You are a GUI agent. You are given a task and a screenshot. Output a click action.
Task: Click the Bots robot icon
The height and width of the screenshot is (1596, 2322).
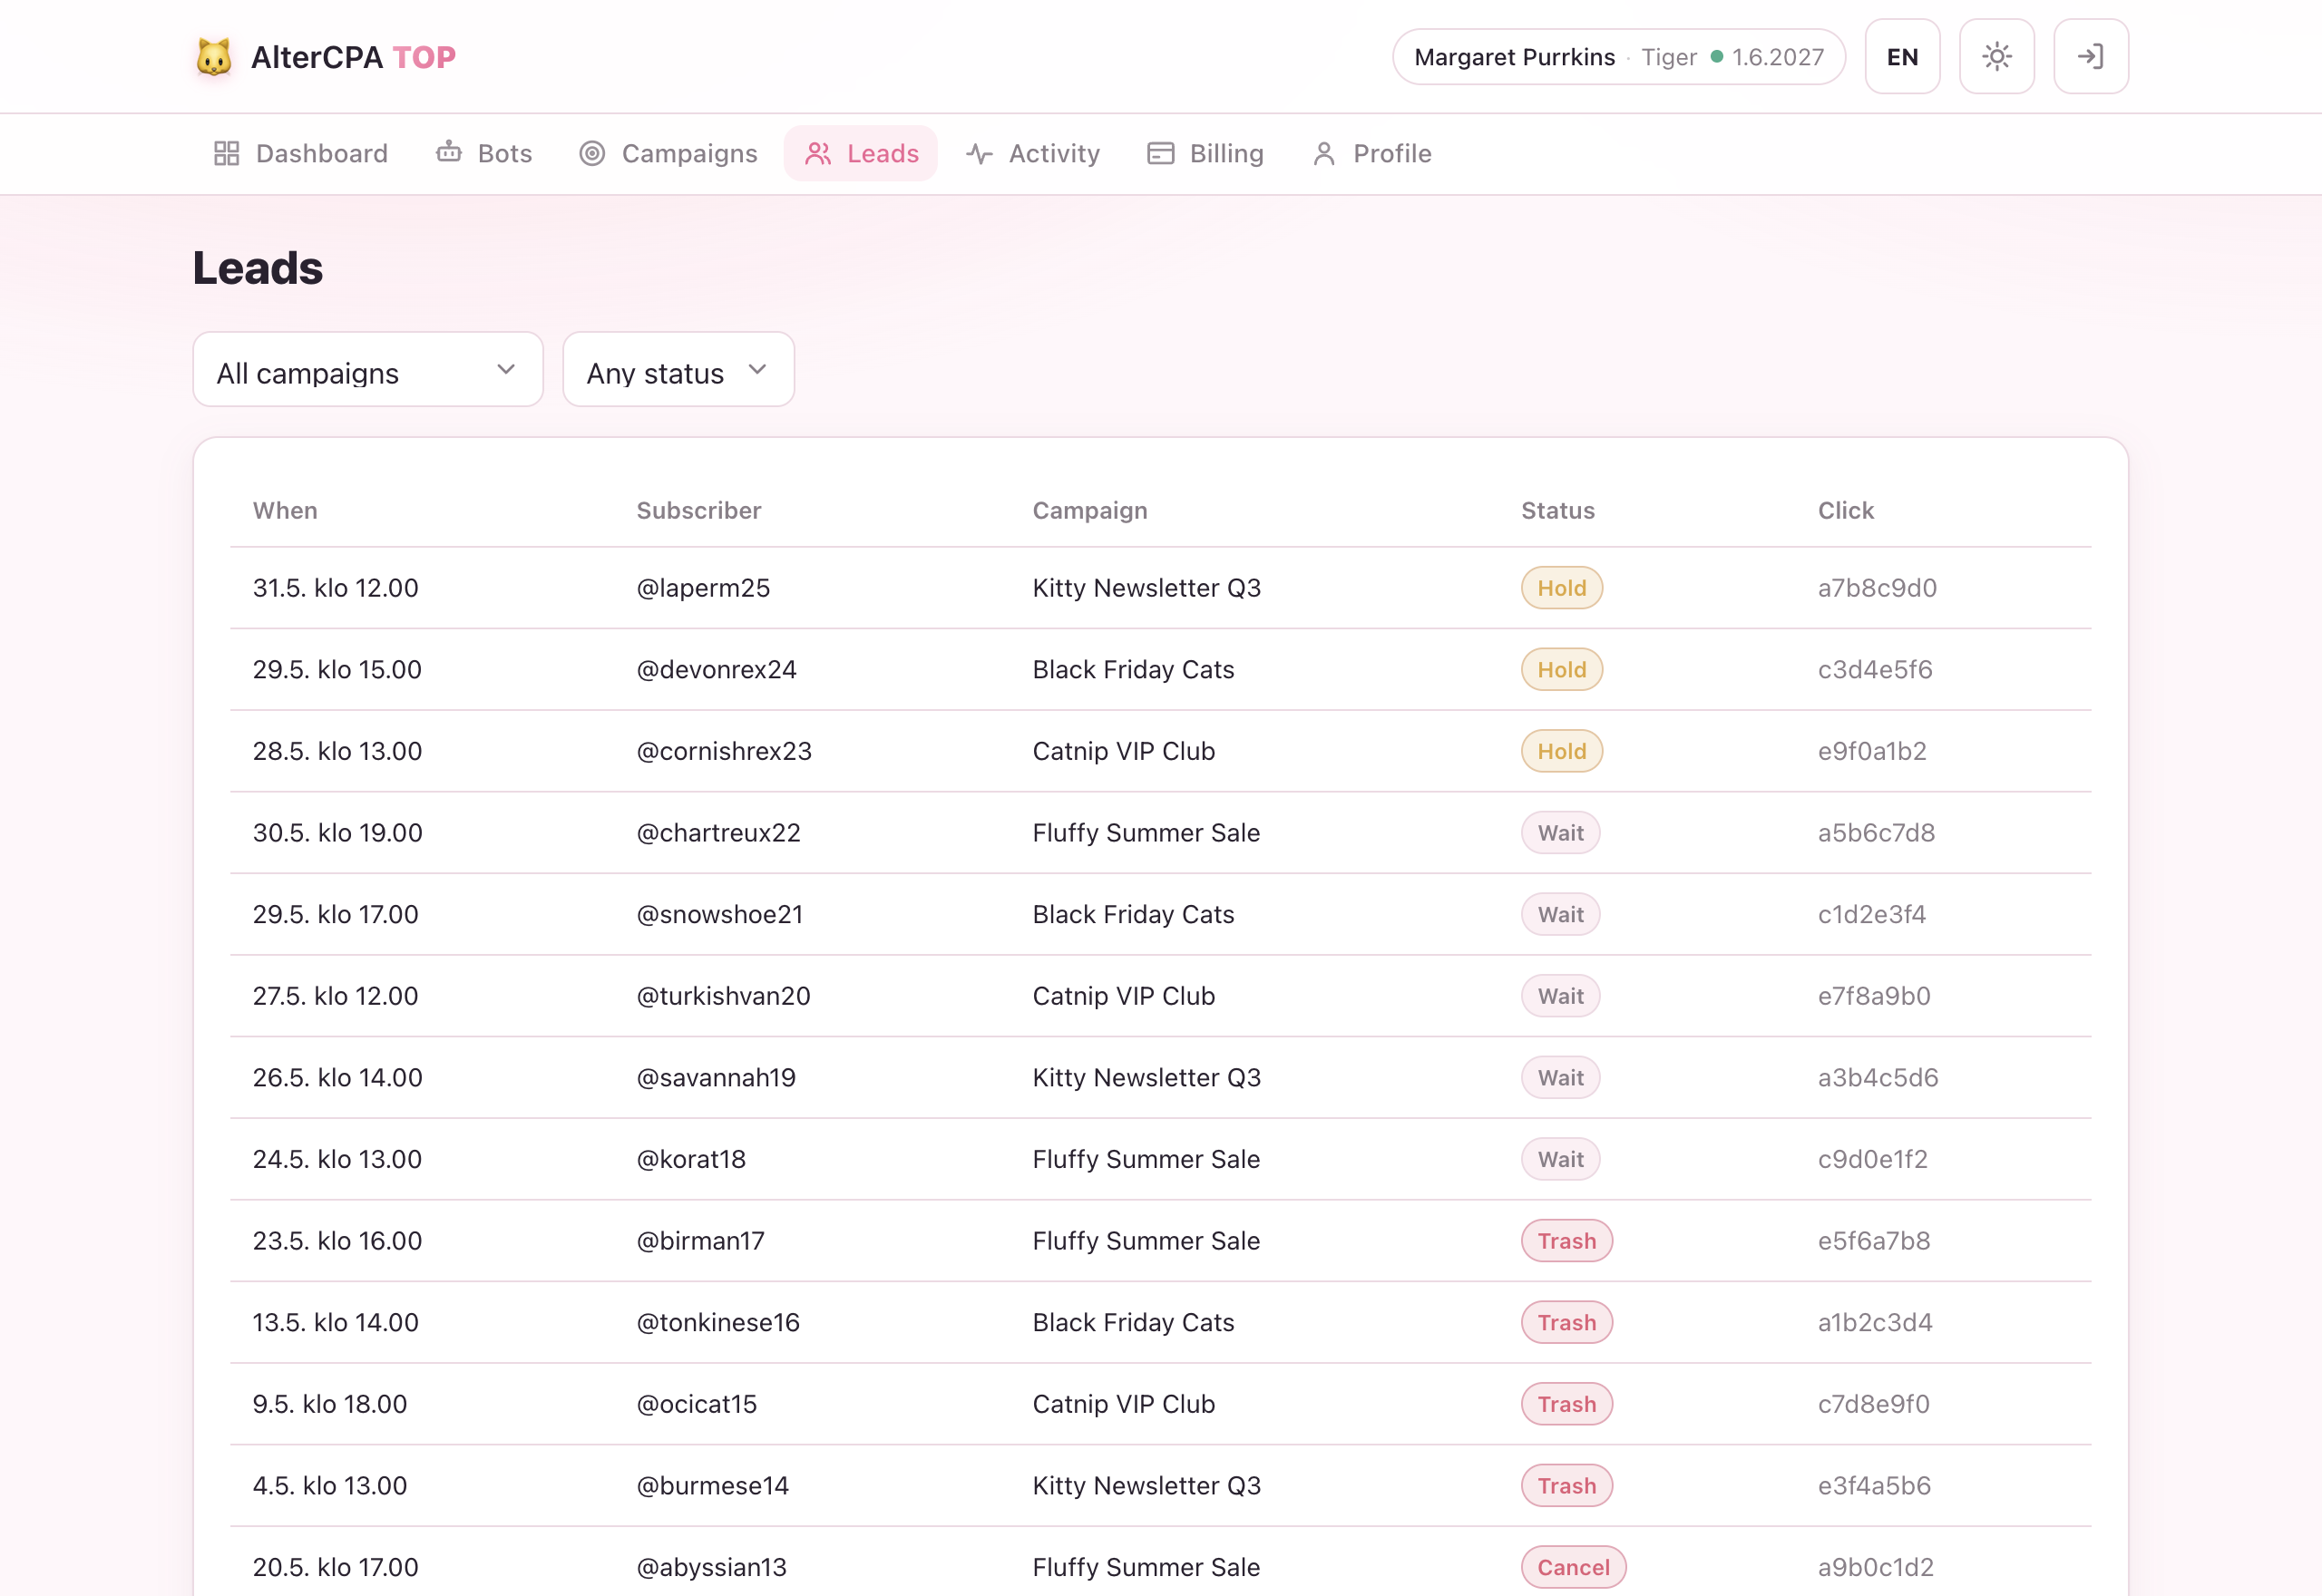point(449,153)
